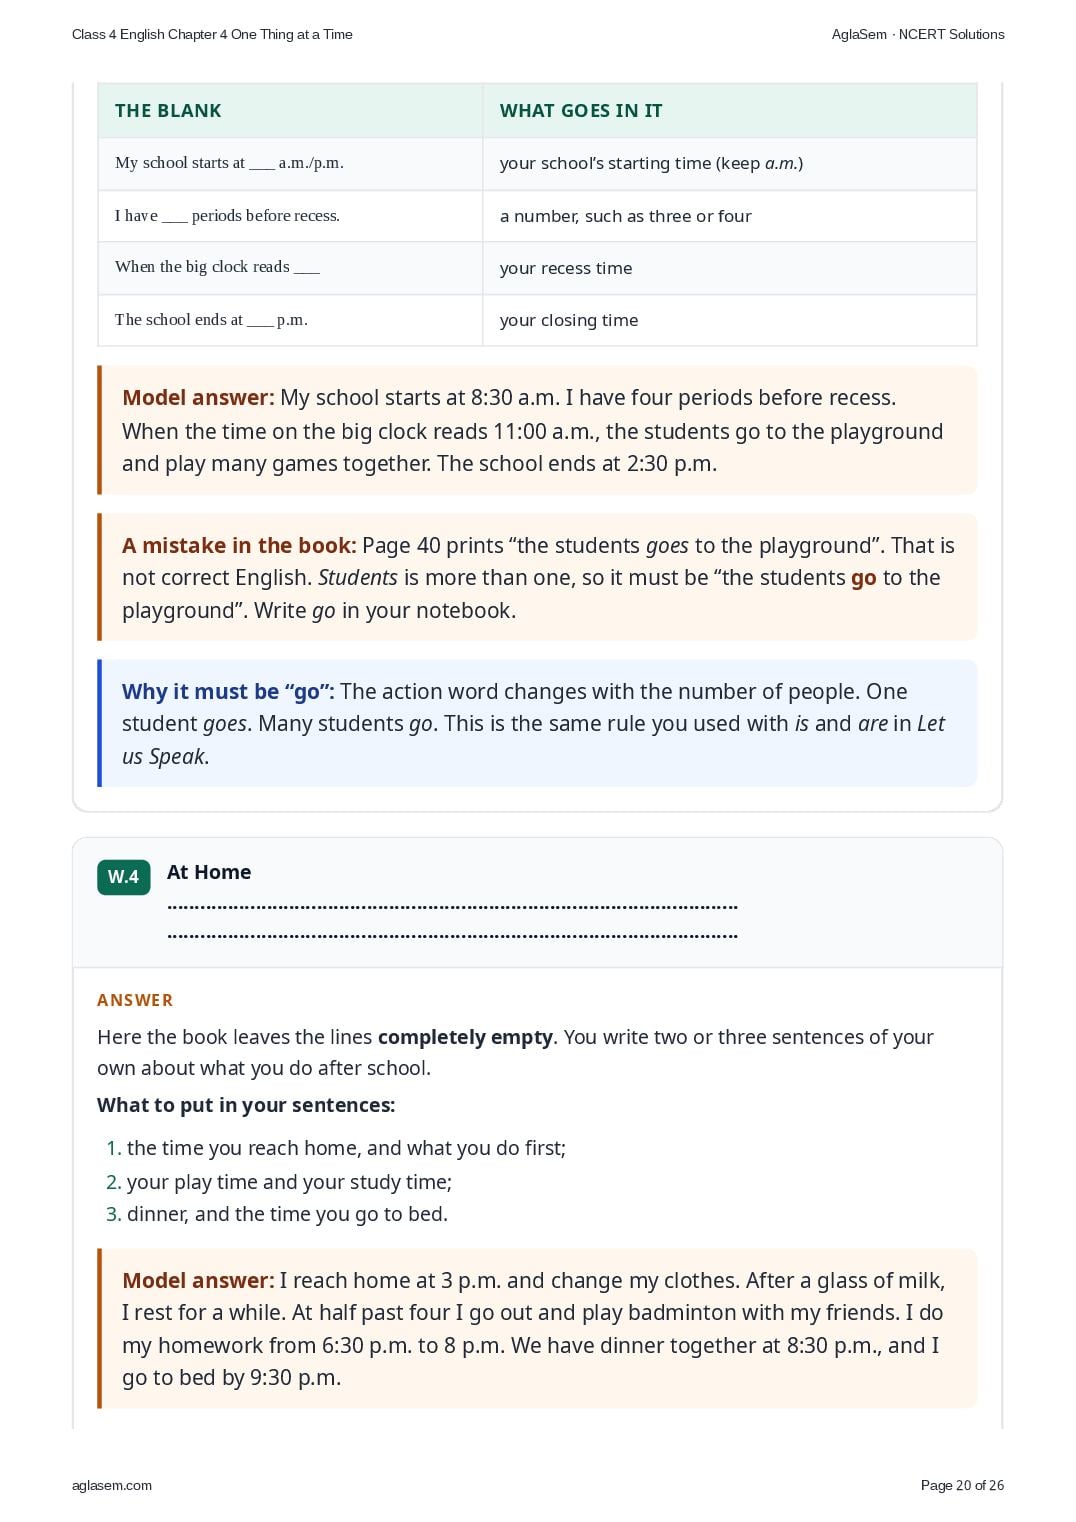
Task: Click the 'I have ___ periods before recess' cell
Action: (x=290, y=216)
